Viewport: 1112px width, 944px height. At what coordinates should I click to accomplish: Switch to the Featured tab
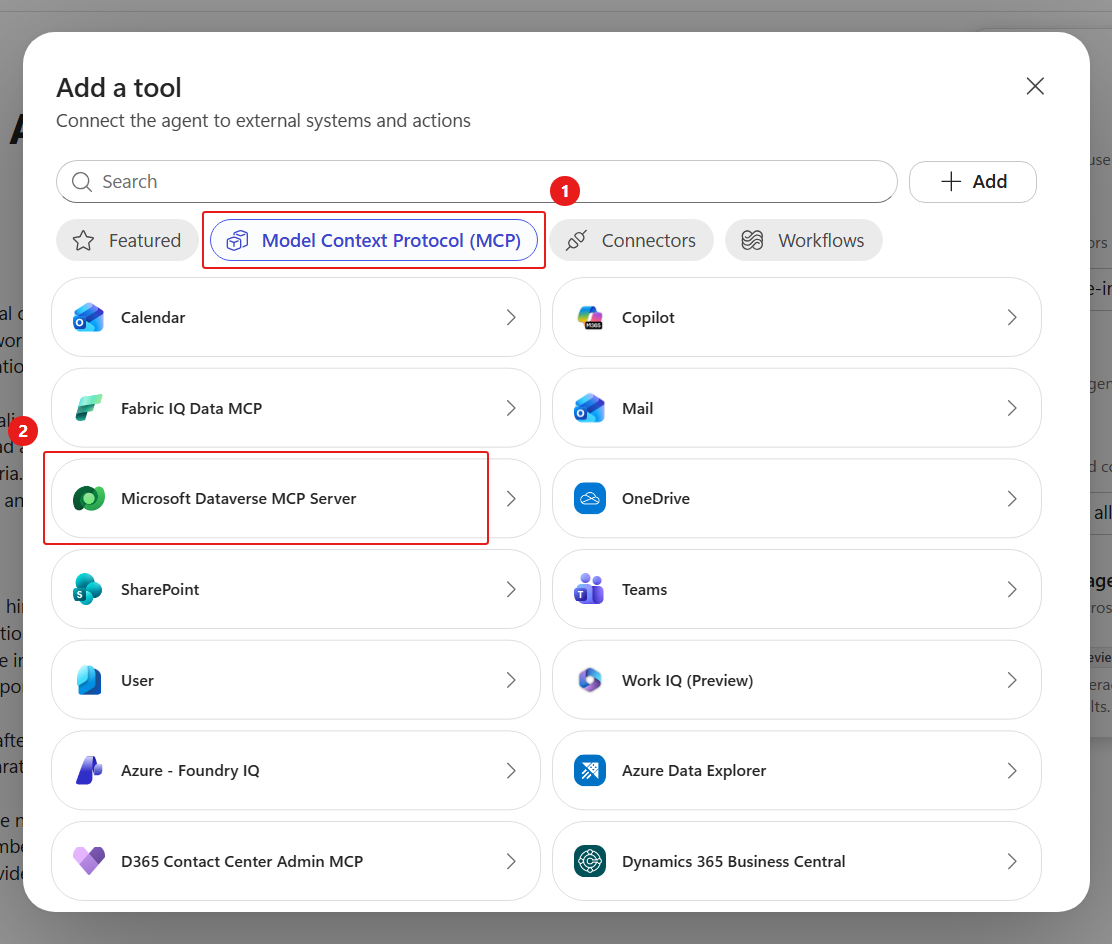pyautogui.click(x=127, y=240)
